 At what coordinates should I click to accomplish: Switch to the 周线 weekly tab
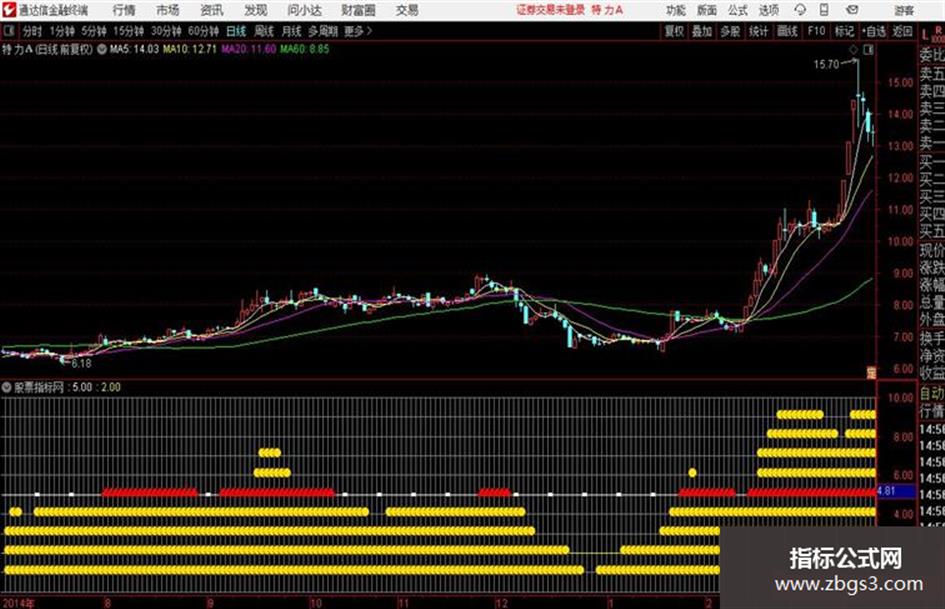point(264,31)
